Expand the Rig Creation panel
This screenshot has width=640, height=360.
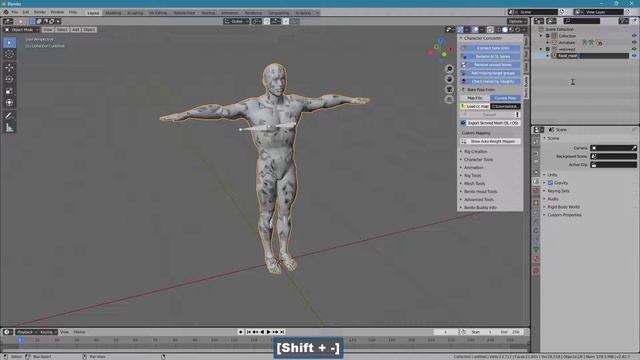[475, 151]
